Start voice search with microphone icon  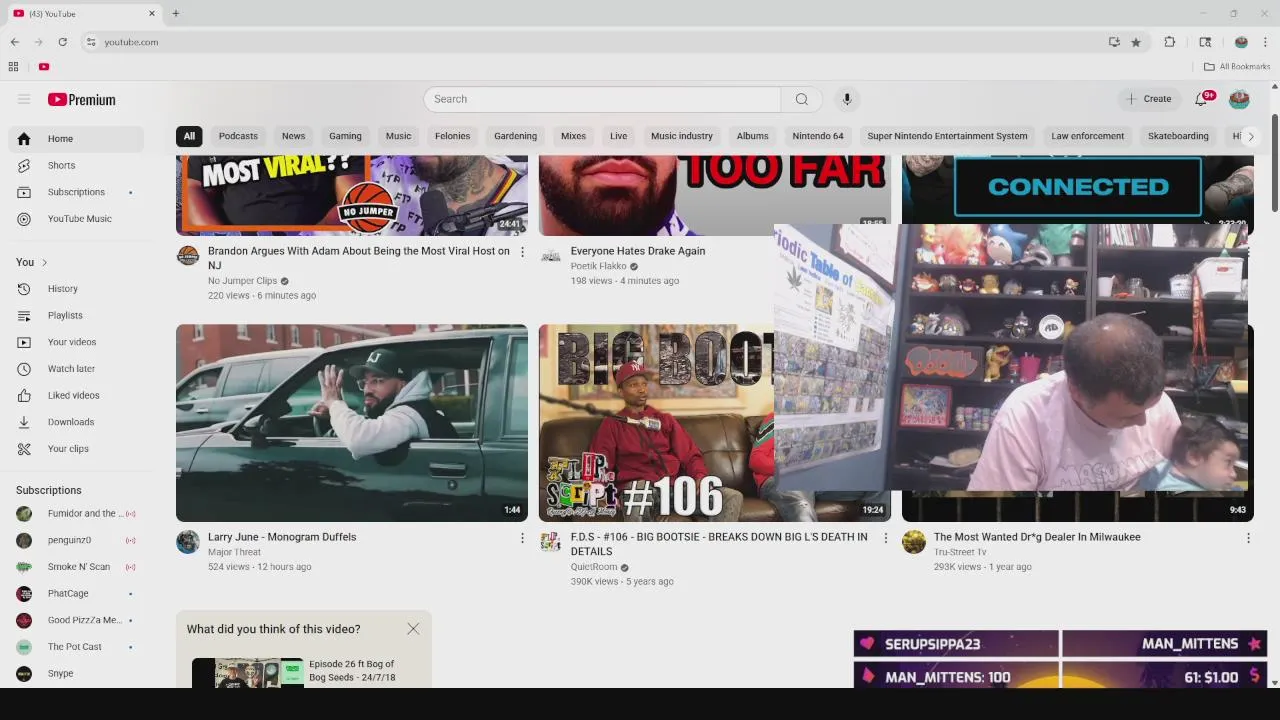847,99
